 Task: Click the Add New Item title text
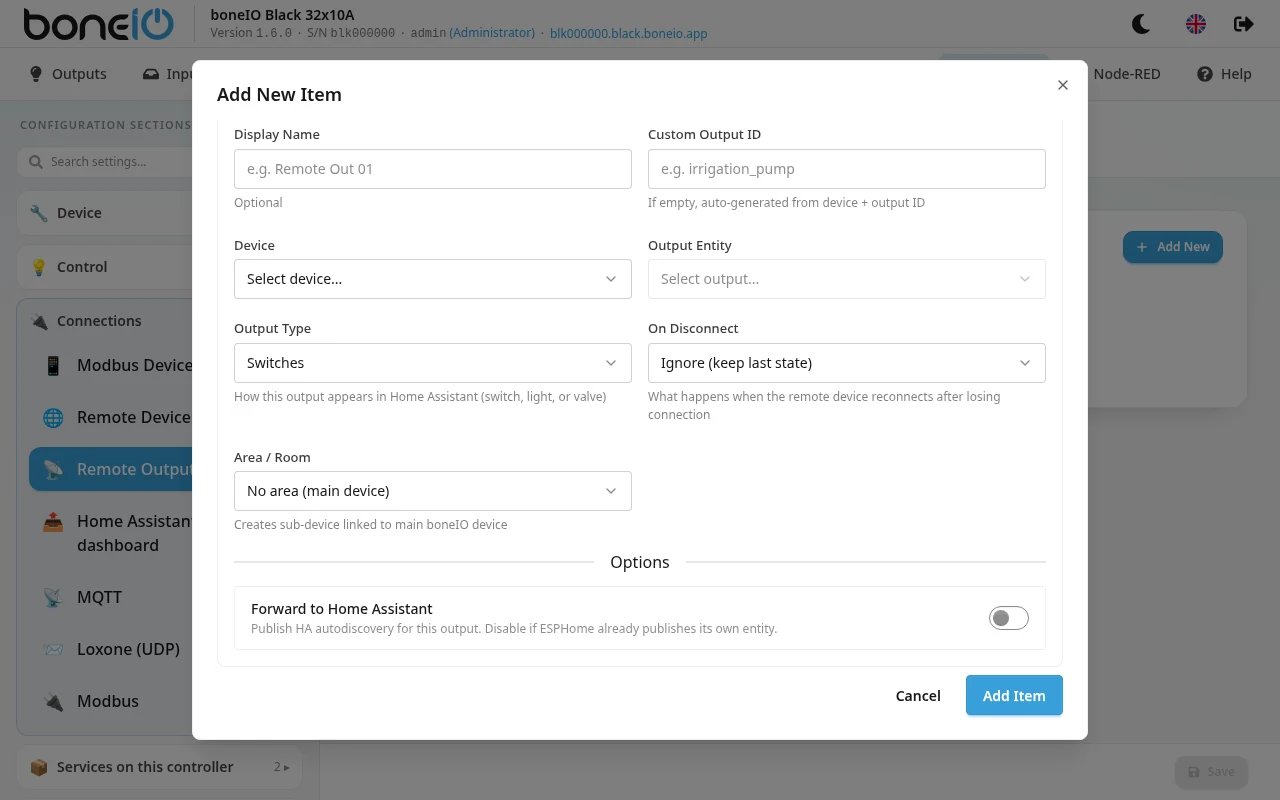point(279,95)
